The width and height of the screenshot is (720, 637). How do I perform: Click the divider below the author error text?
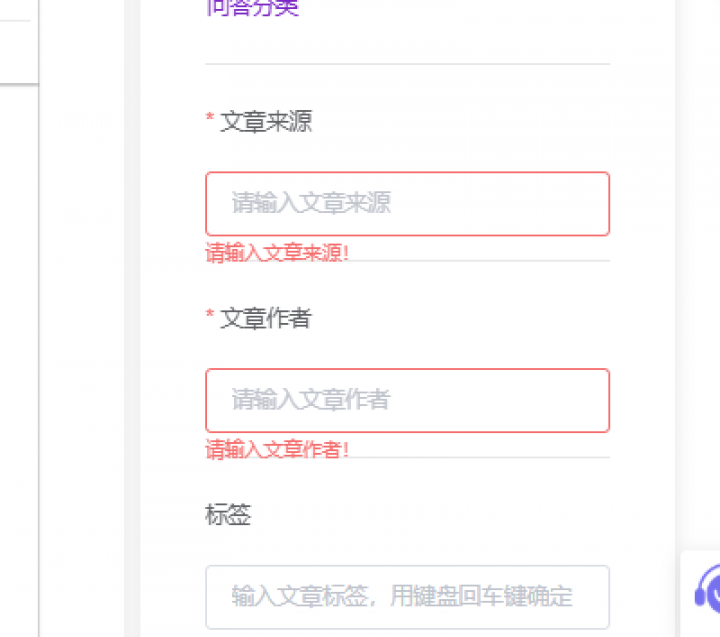pyautogui.click(x=480, y=457)
